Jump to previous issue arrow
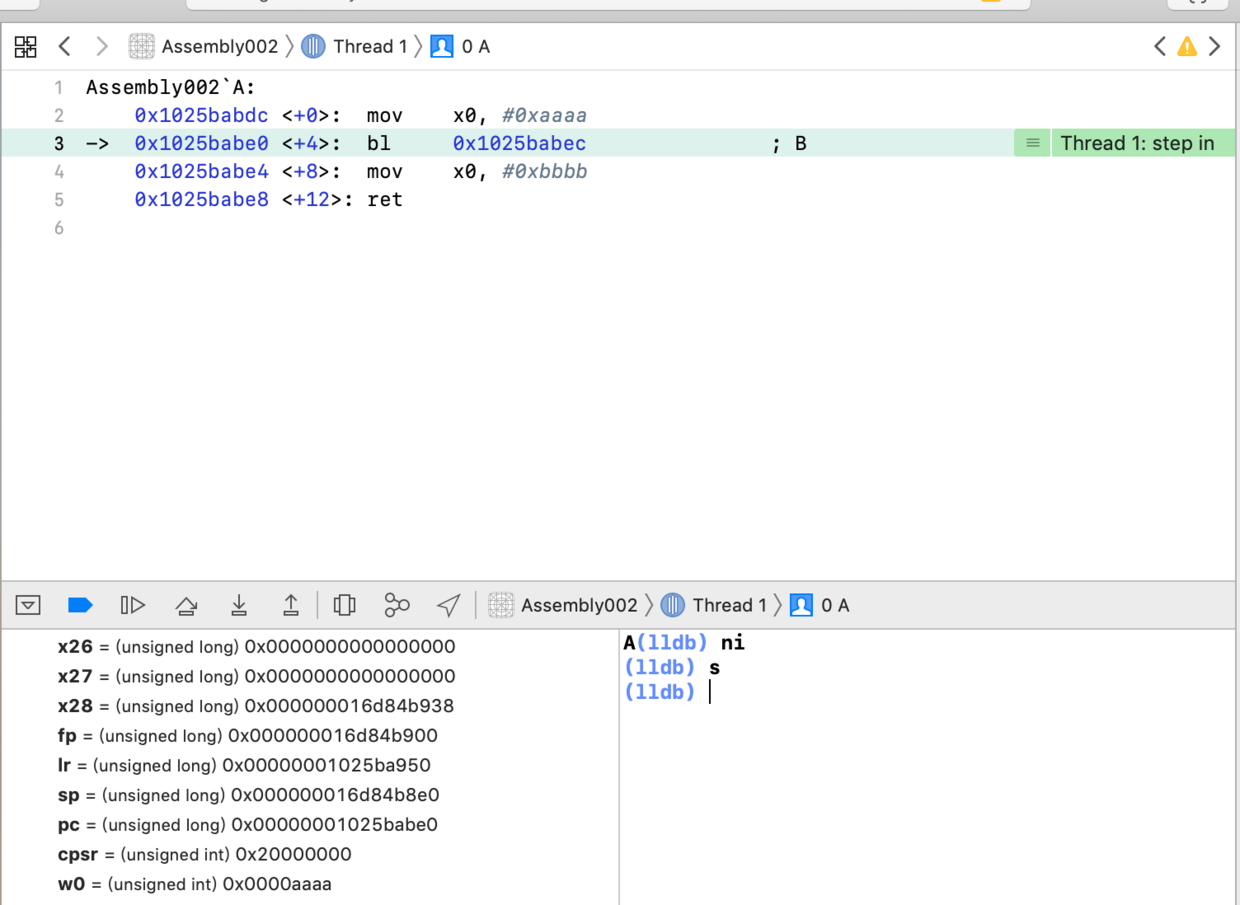This screenshot has height=905, width=1240. [1160, 46]
